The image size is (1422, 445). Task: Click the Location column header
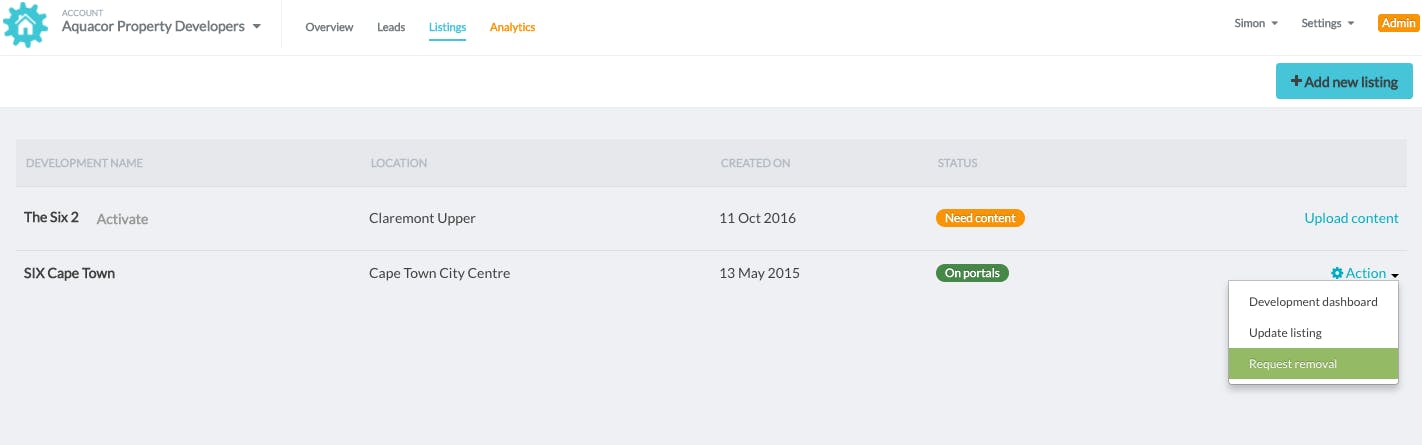399,163
